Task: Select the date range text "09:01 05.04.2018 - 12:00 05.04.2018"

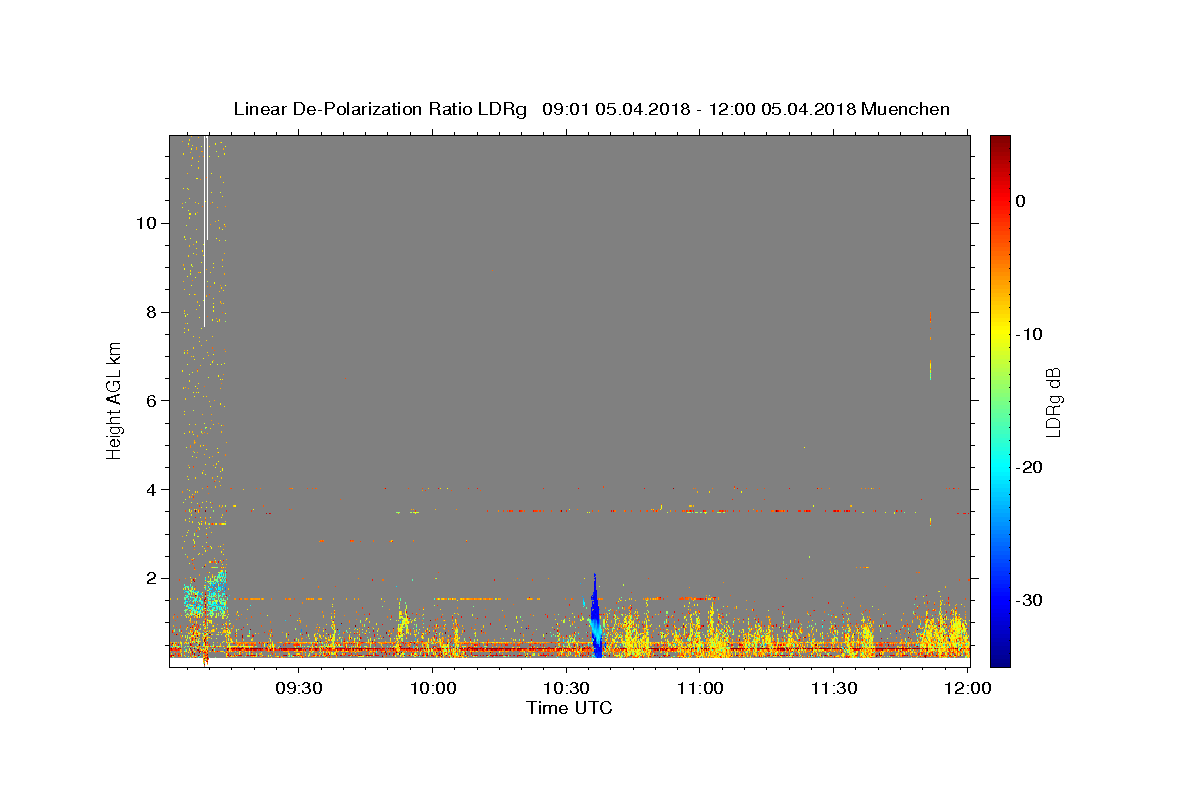Action: [x=699, y=109]
